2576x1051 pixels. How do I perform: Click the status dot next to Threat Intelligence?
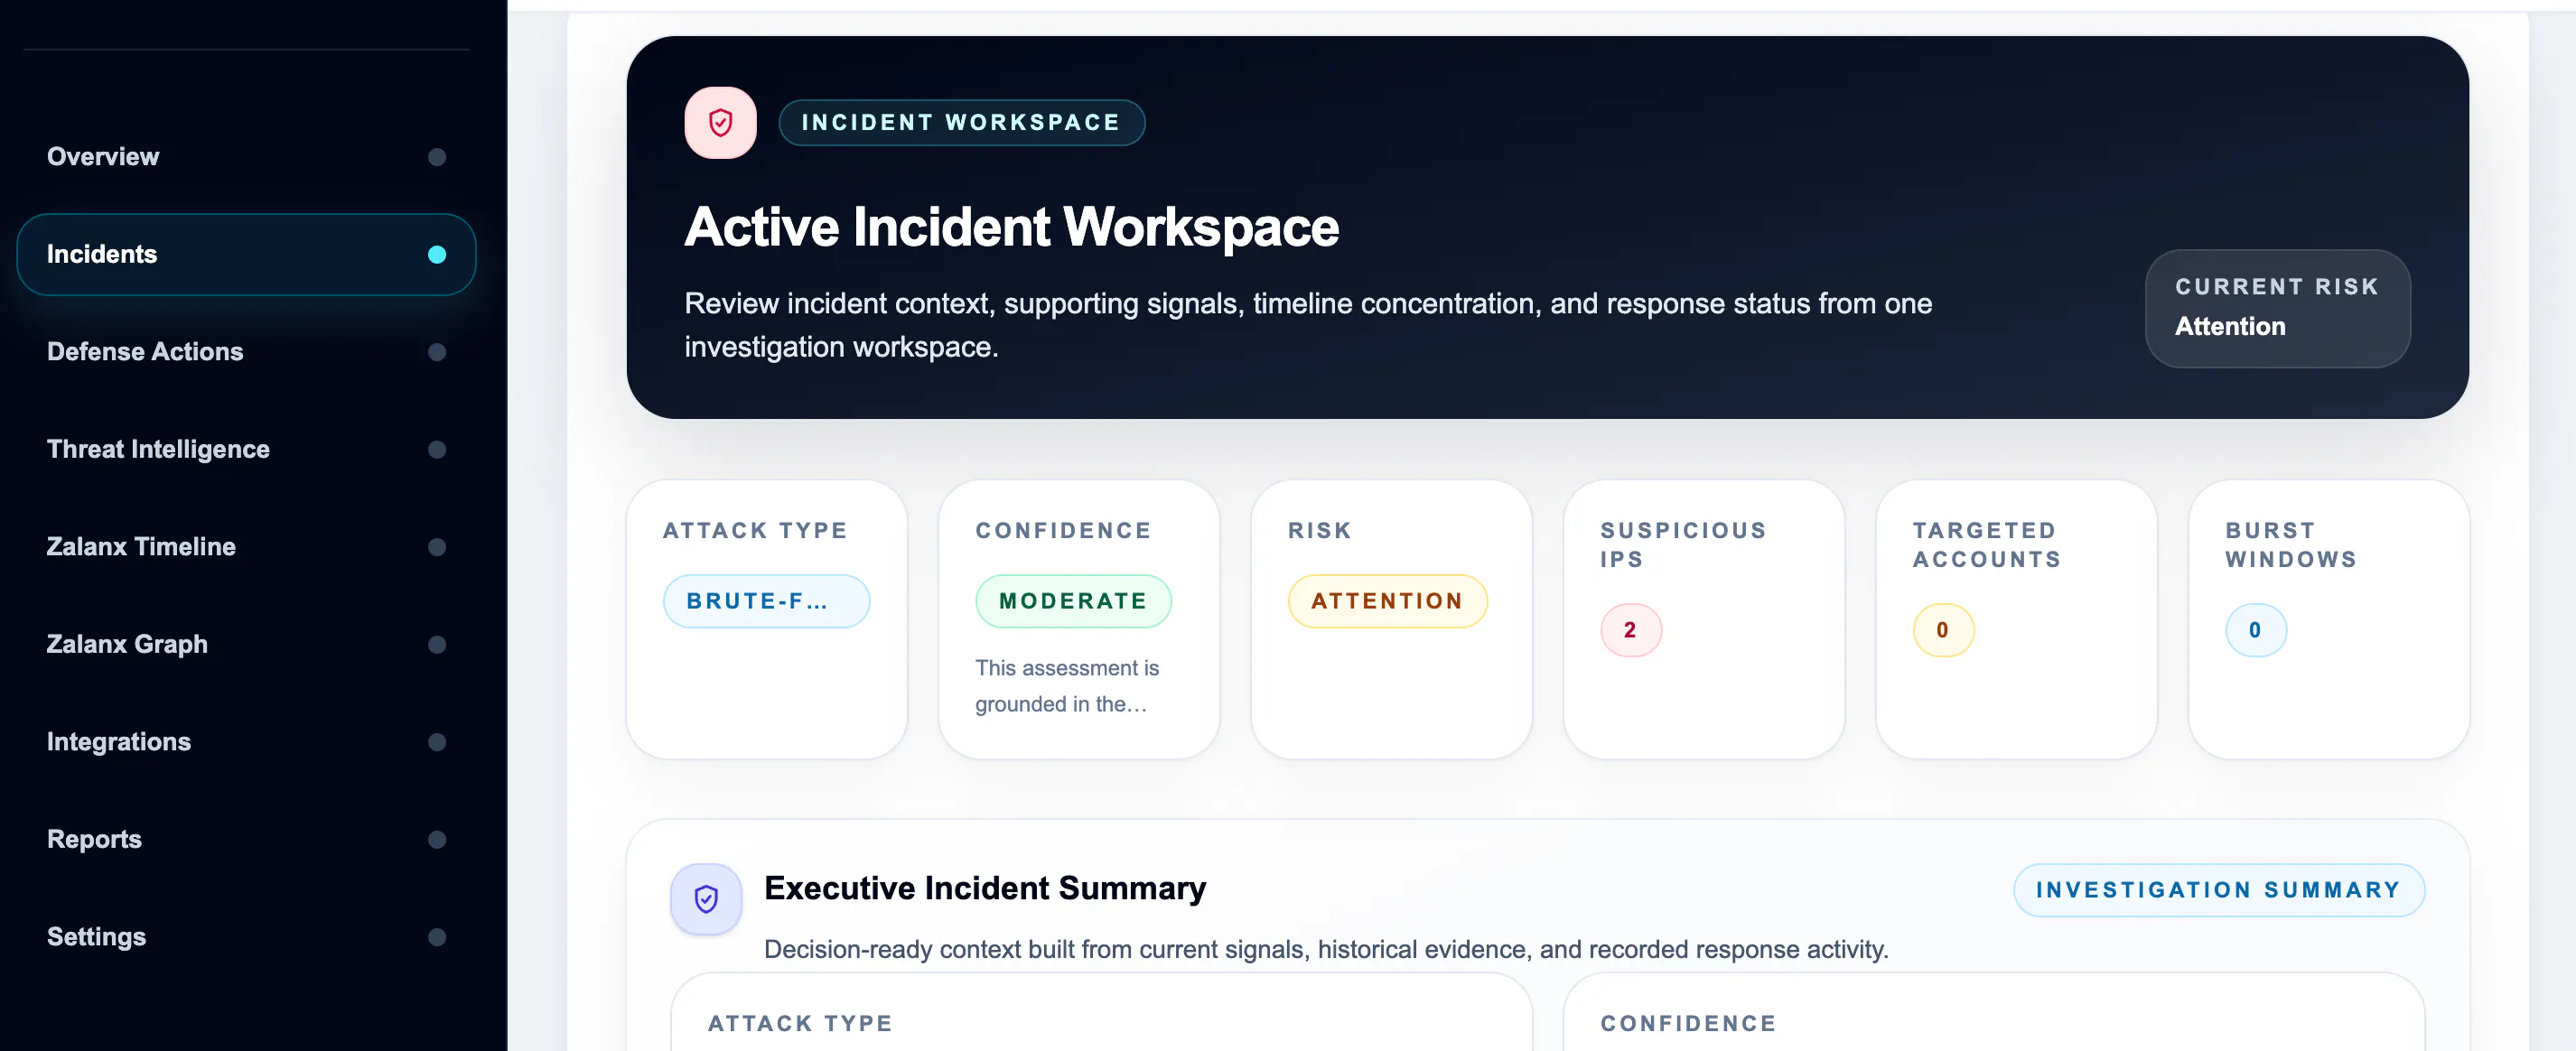coord(437,449)
